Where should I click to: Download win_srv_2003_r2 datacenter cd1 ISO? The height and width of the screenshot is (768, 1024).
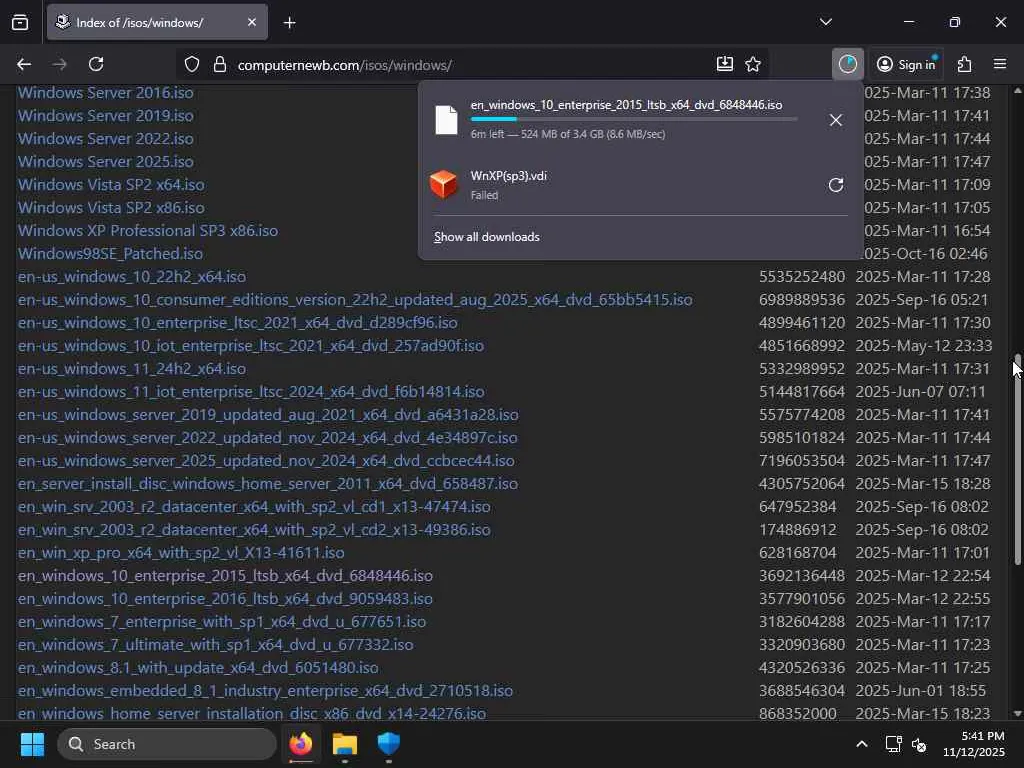(x=254, y=507)
